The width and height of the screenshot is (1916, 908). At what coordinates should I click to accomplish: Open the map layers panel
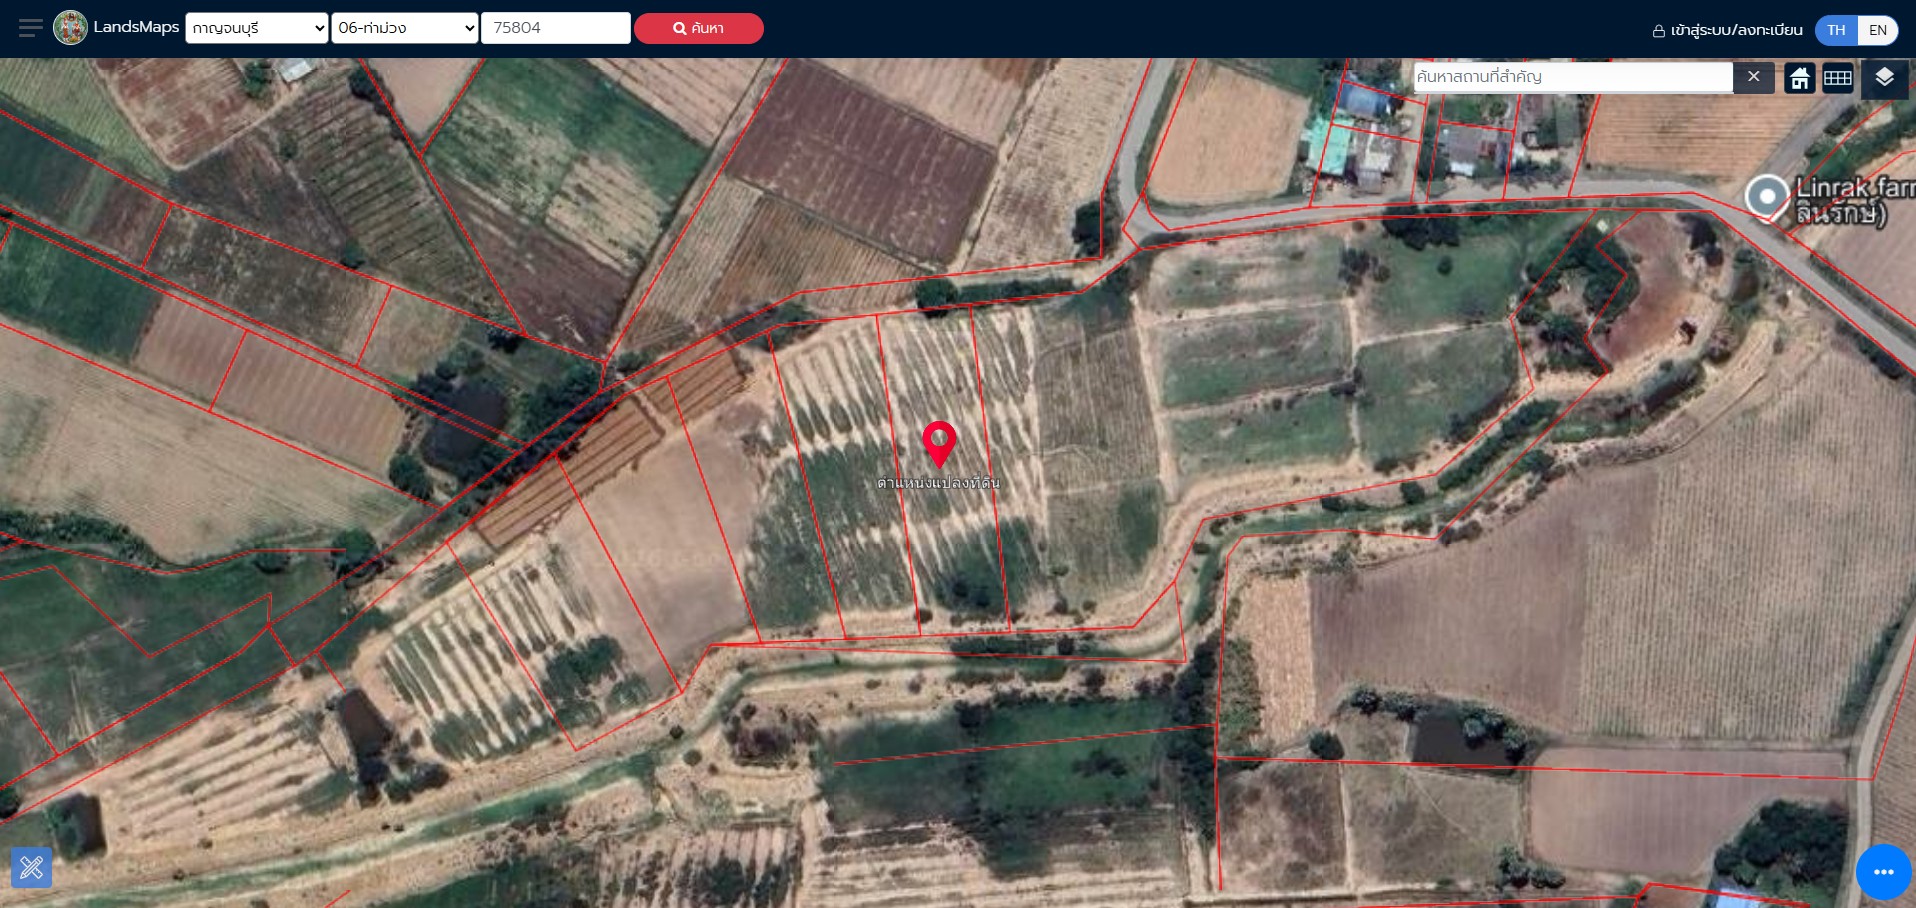[x=1884, y=78]
